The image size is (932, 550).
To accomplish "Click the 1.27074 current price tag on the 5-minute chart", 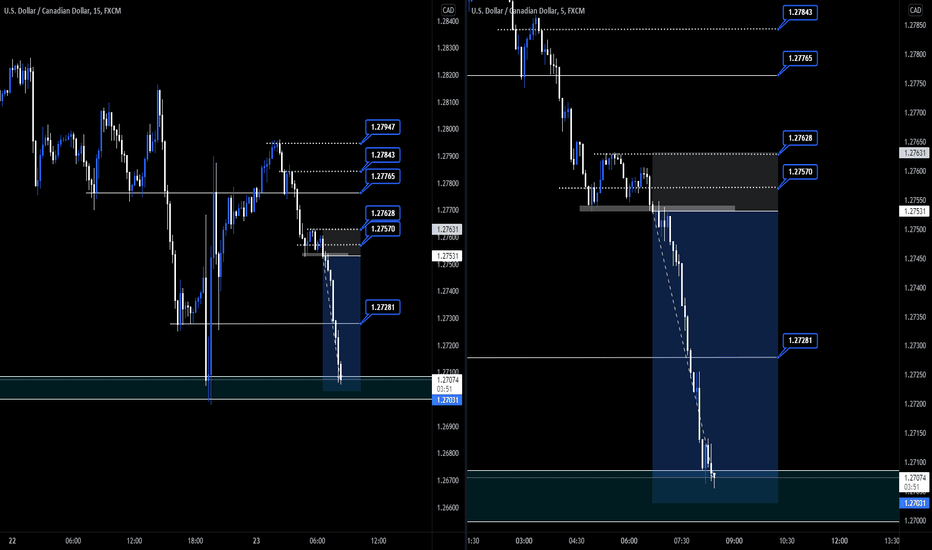I will [x=914, y=482].
